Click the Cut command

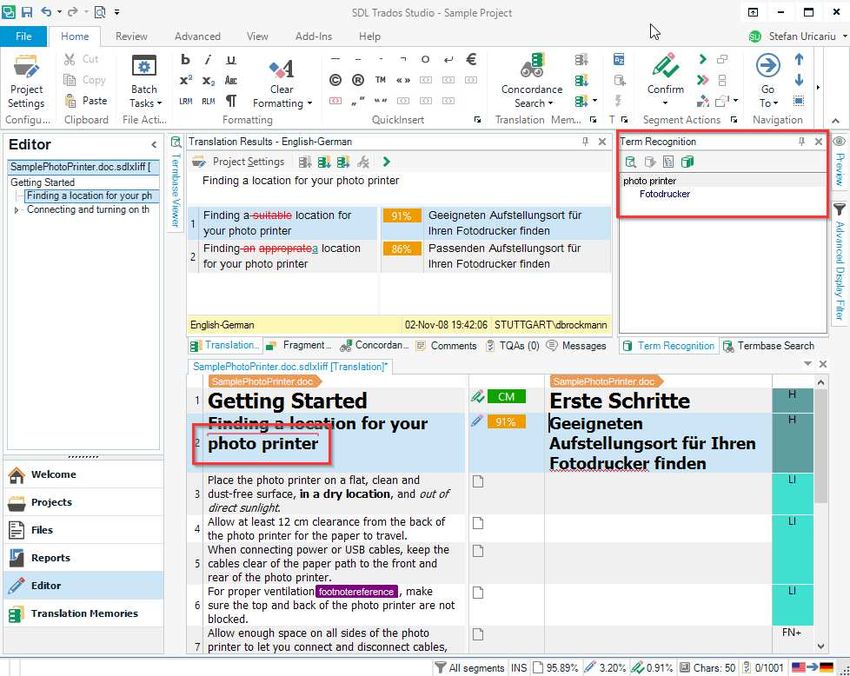pos(81,59)
